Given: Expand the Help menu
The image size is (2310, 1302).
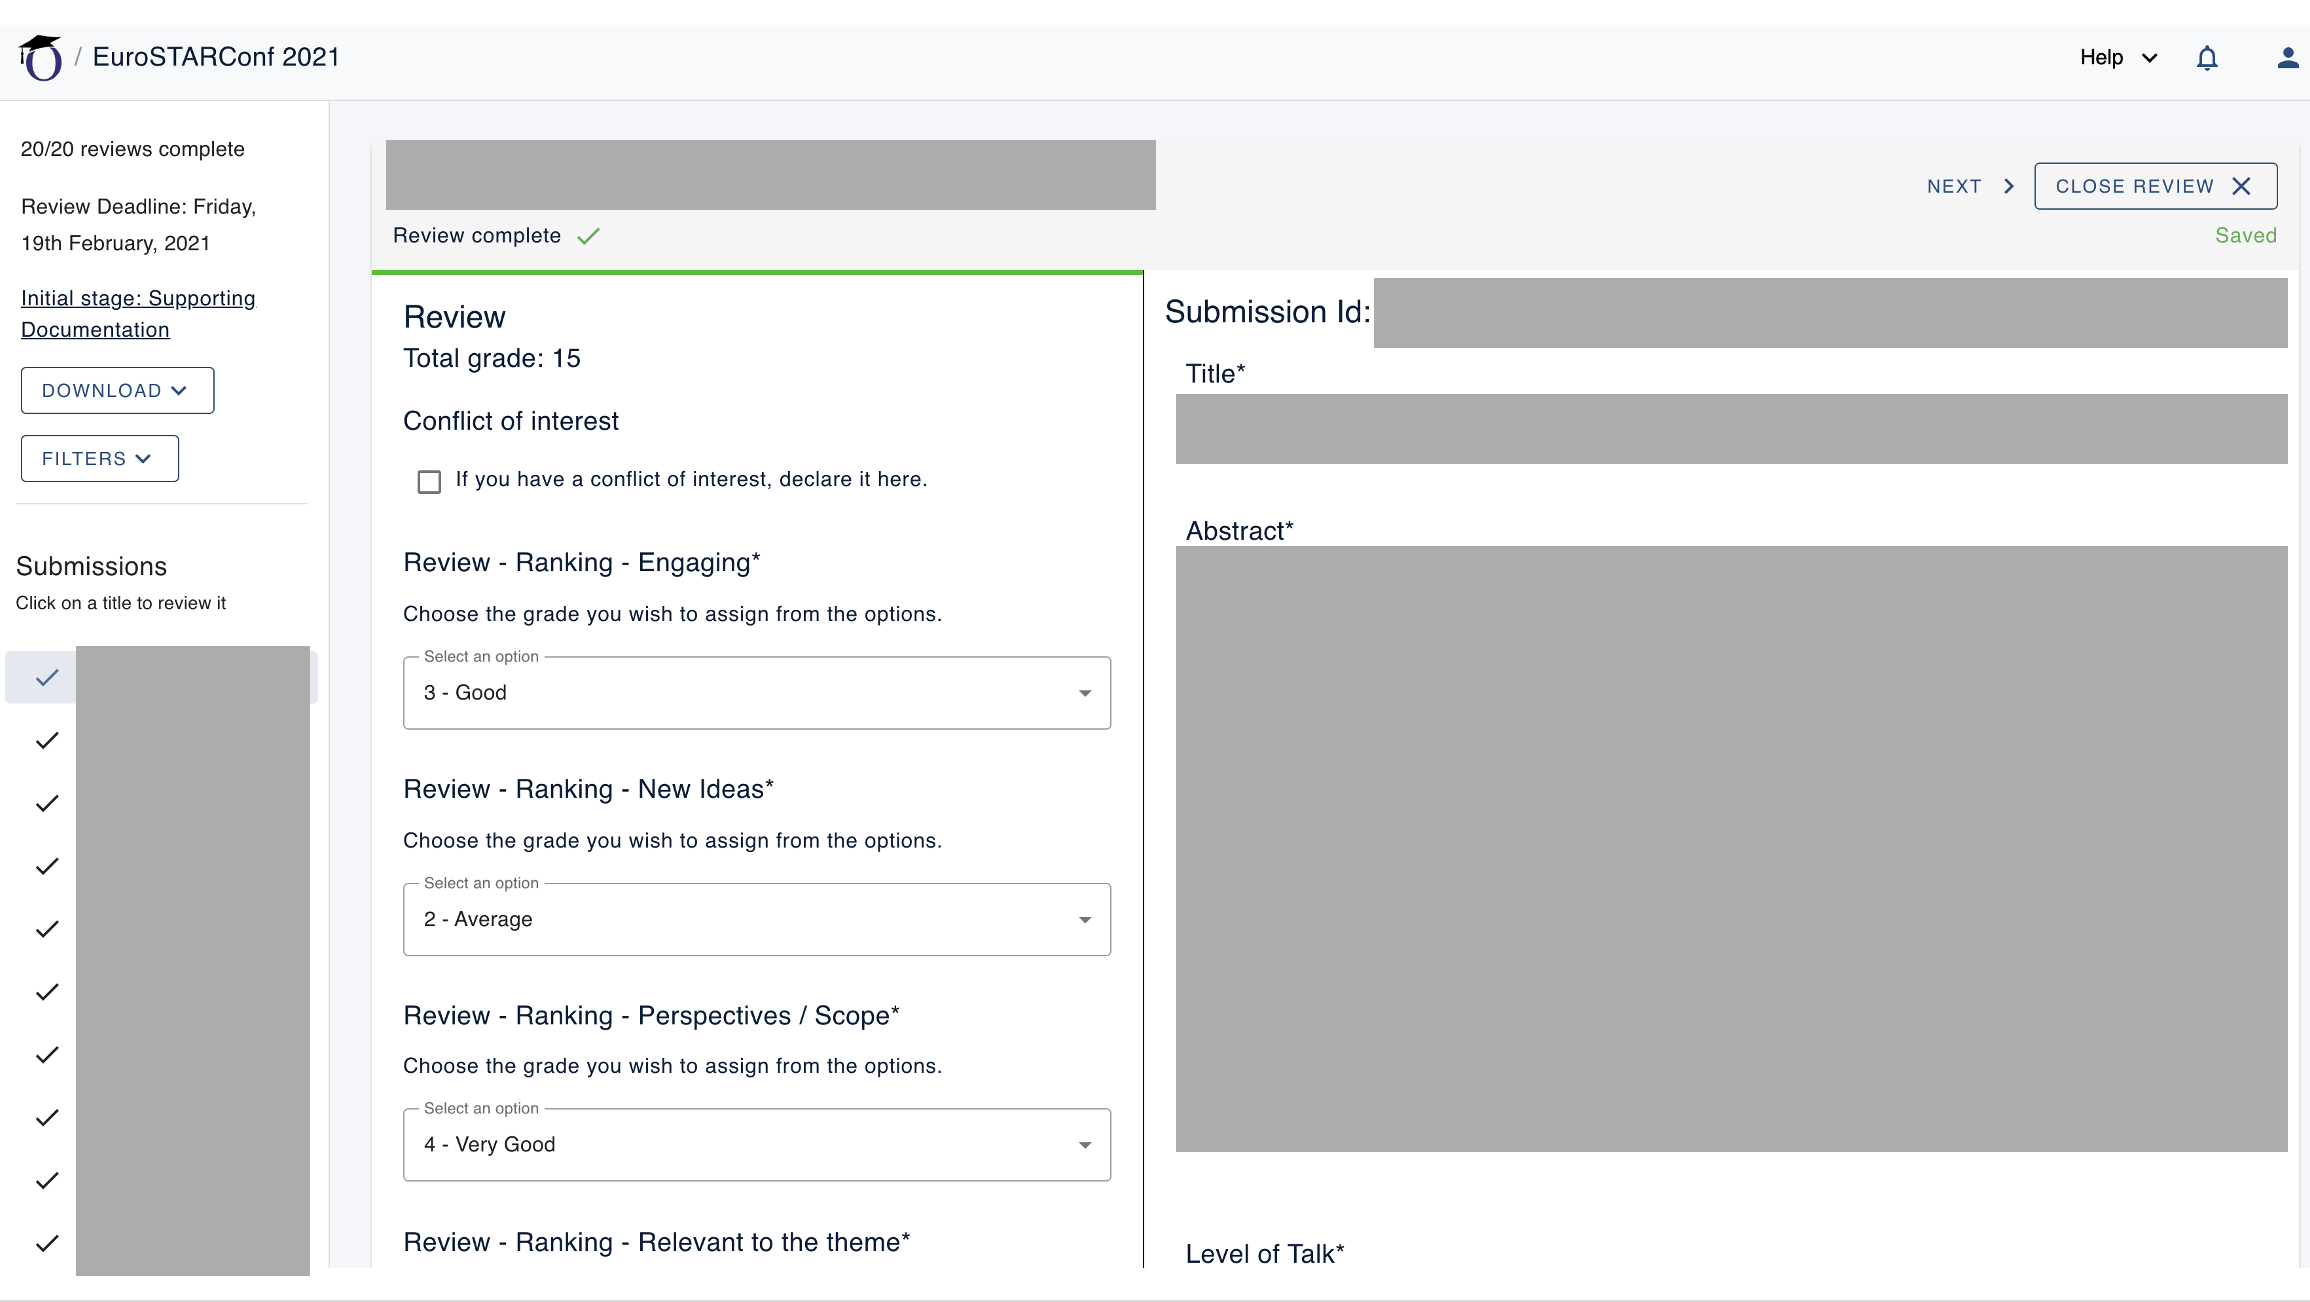Looking at the screenshot, I should 2118,58.
